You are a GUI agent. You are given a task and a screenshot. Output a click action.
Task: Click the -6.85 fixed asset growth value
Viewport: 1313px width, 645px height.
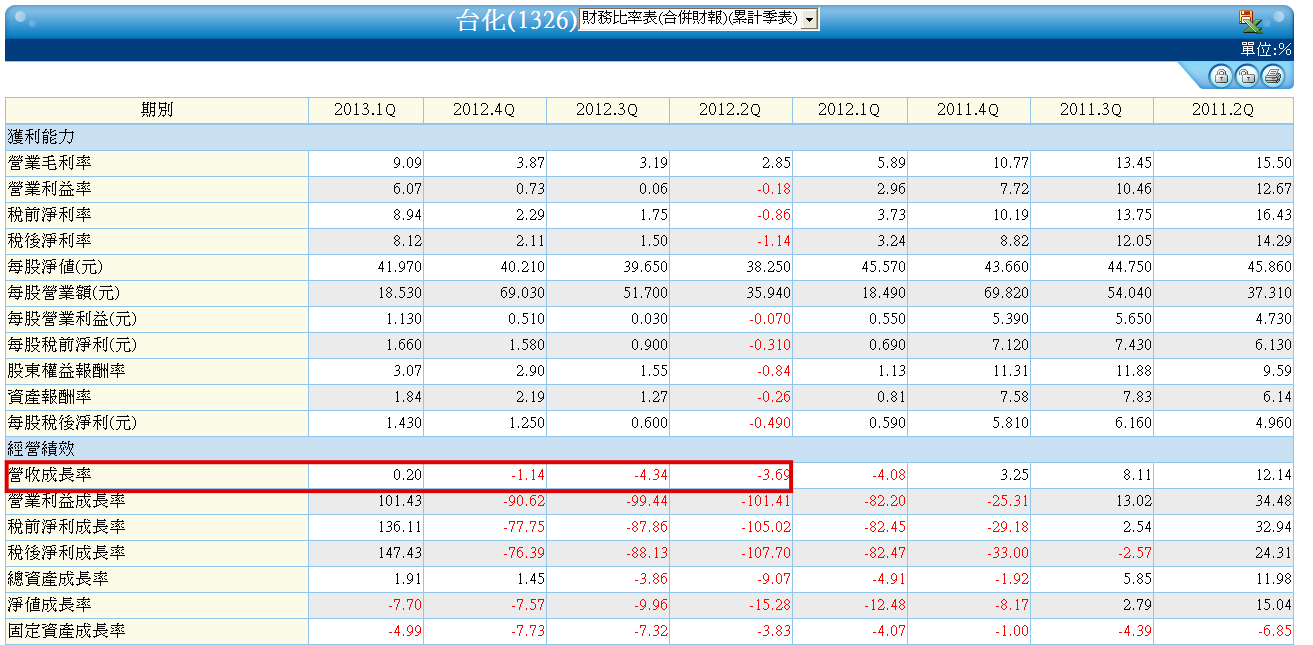click(1274, 632)
